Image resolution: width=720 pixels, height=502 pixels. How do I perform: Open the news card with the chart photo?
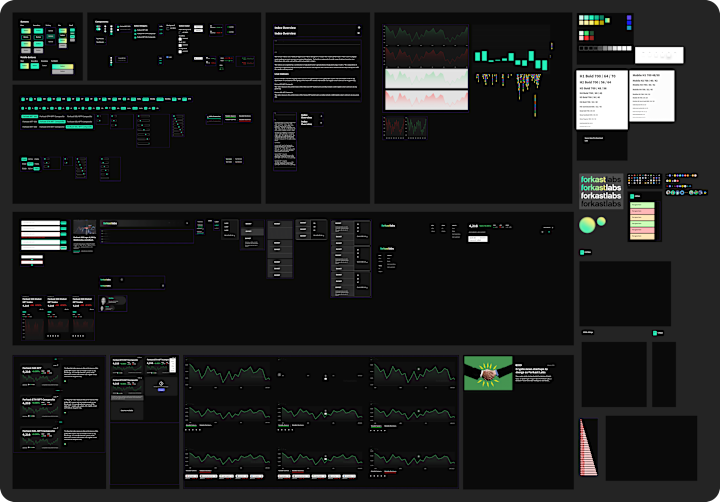pyautogui.click(x=84, y=237)
